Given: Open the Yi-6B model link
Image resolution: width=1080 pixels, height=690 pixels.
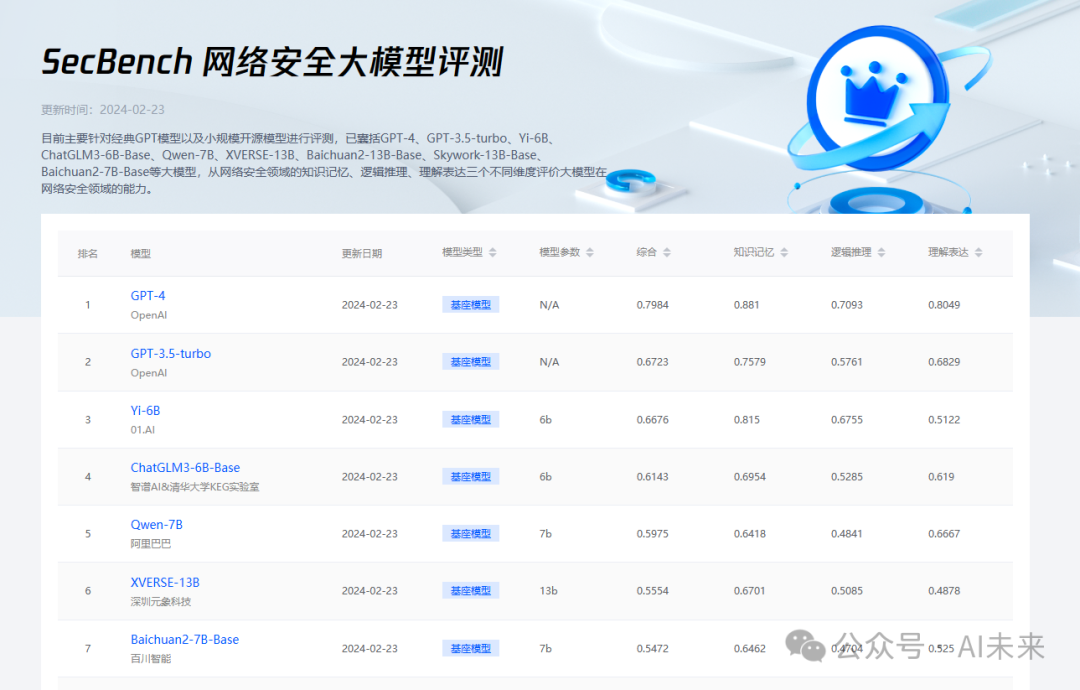Looking at the screenshot, I should click(145, 410).
